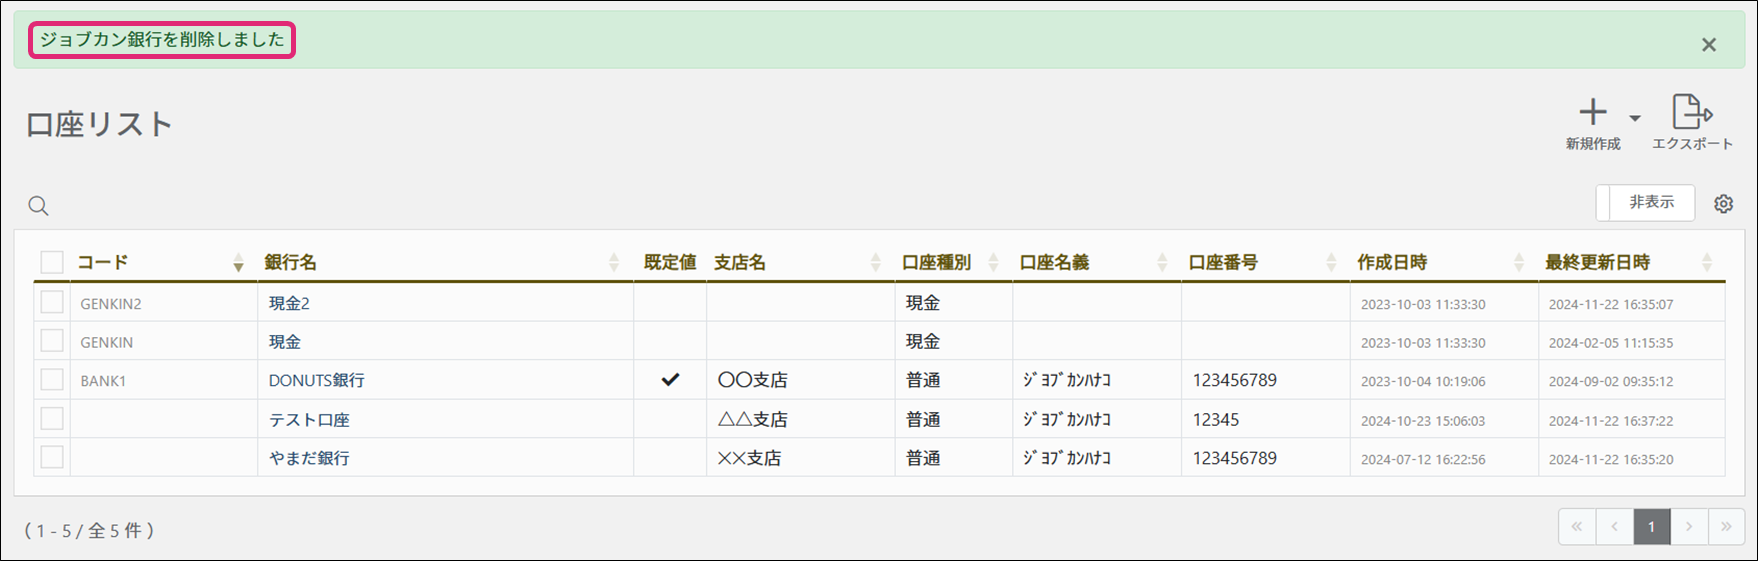
Task: Select the BANK1 row checkbox
Action: coord(52,380)
